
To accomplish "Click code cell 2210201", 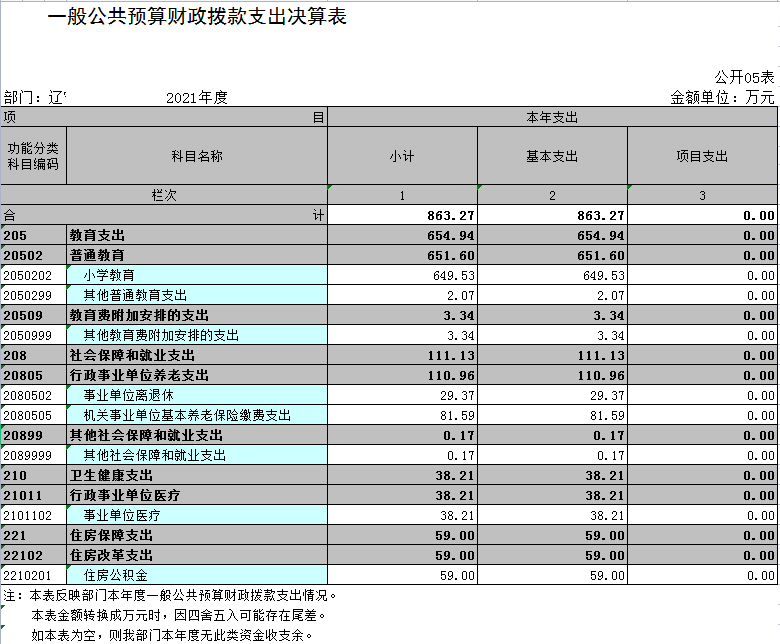I will (x=33, y=575).
